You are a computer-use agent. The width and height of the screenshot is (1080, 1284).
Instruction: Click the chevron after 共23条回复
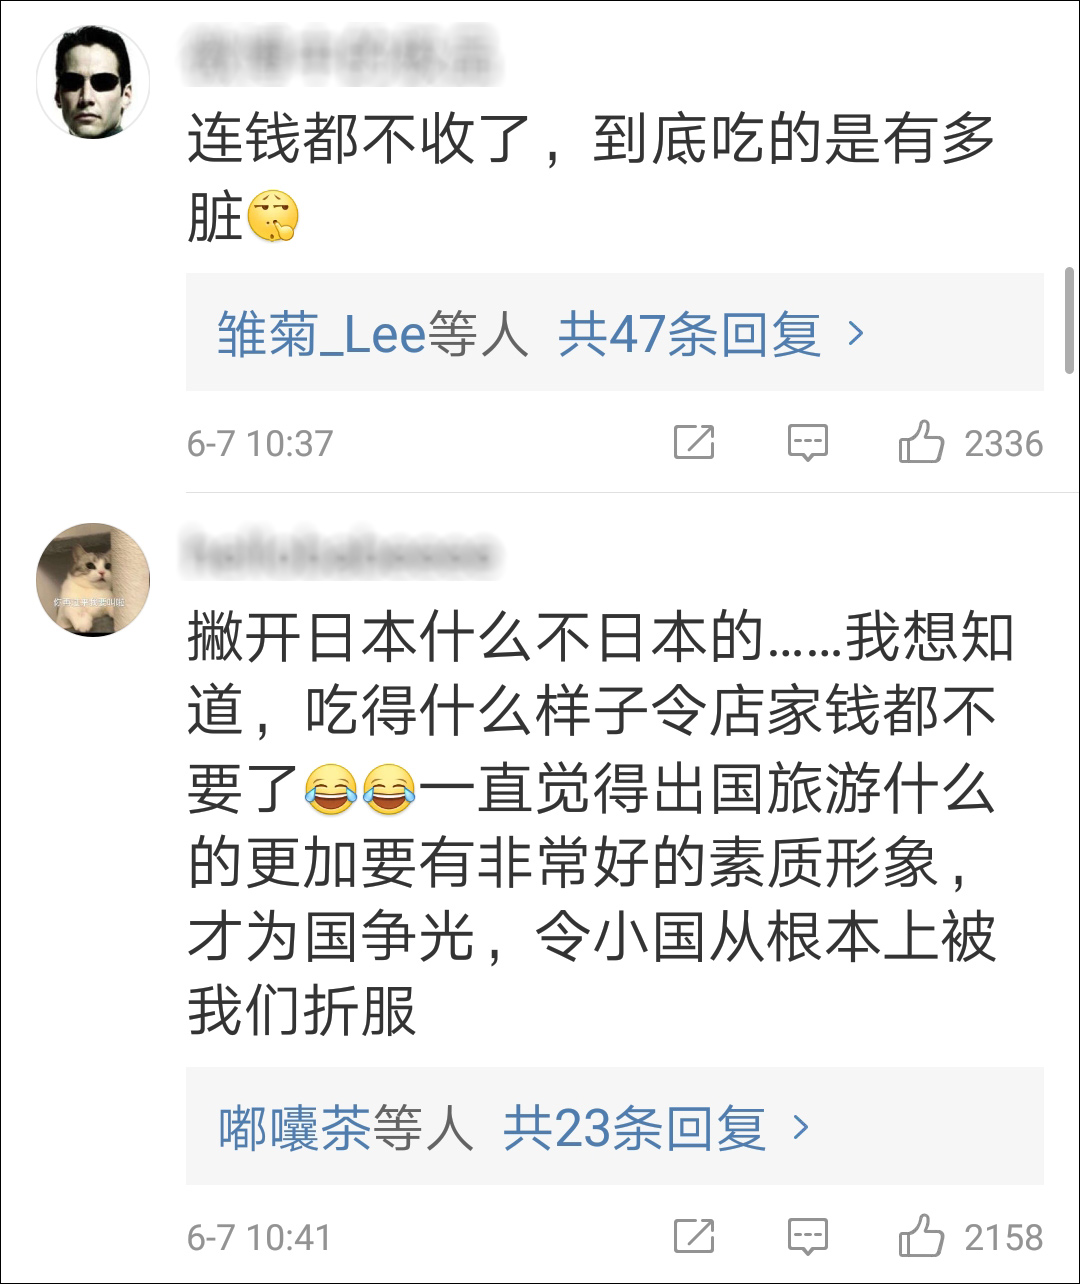point(801,1127)
